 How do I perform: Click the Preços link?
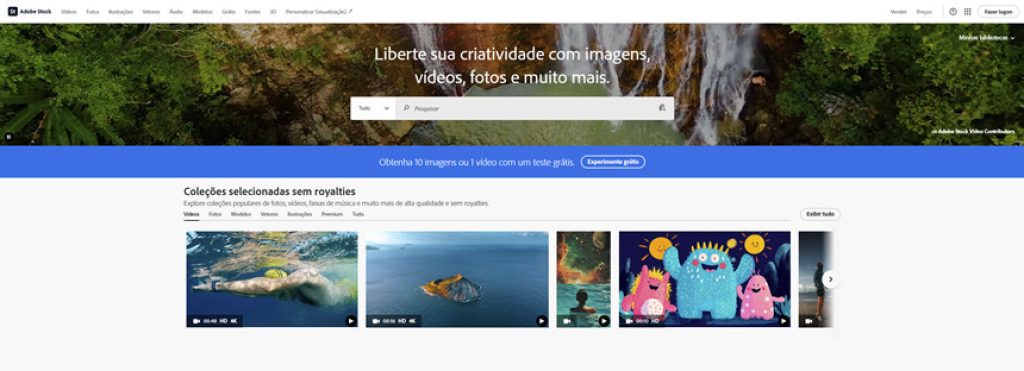(x=924, y=12)
